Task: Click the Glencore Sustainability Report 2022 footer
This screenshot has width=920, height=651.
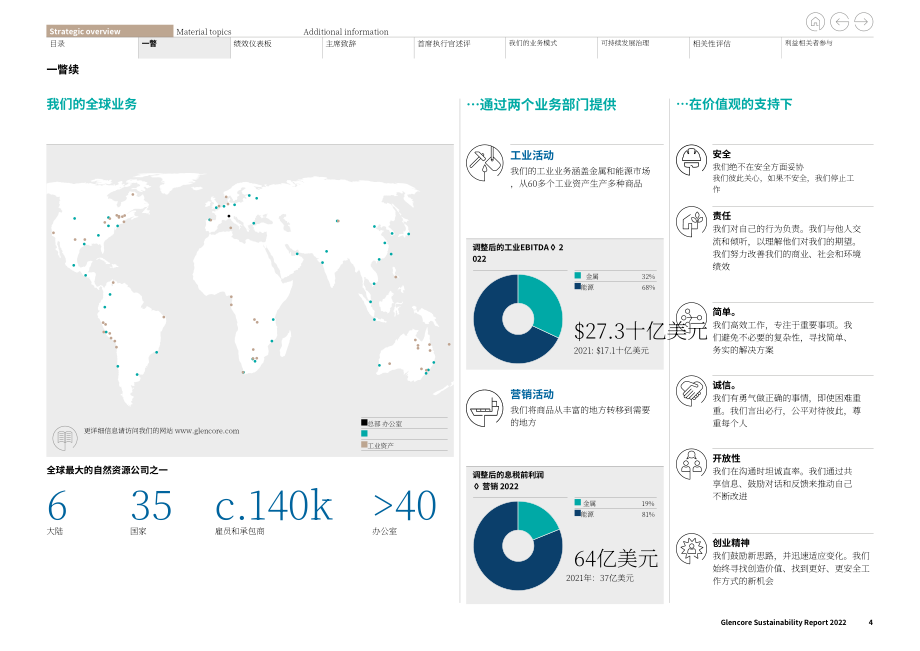Action: click(783, 622)
